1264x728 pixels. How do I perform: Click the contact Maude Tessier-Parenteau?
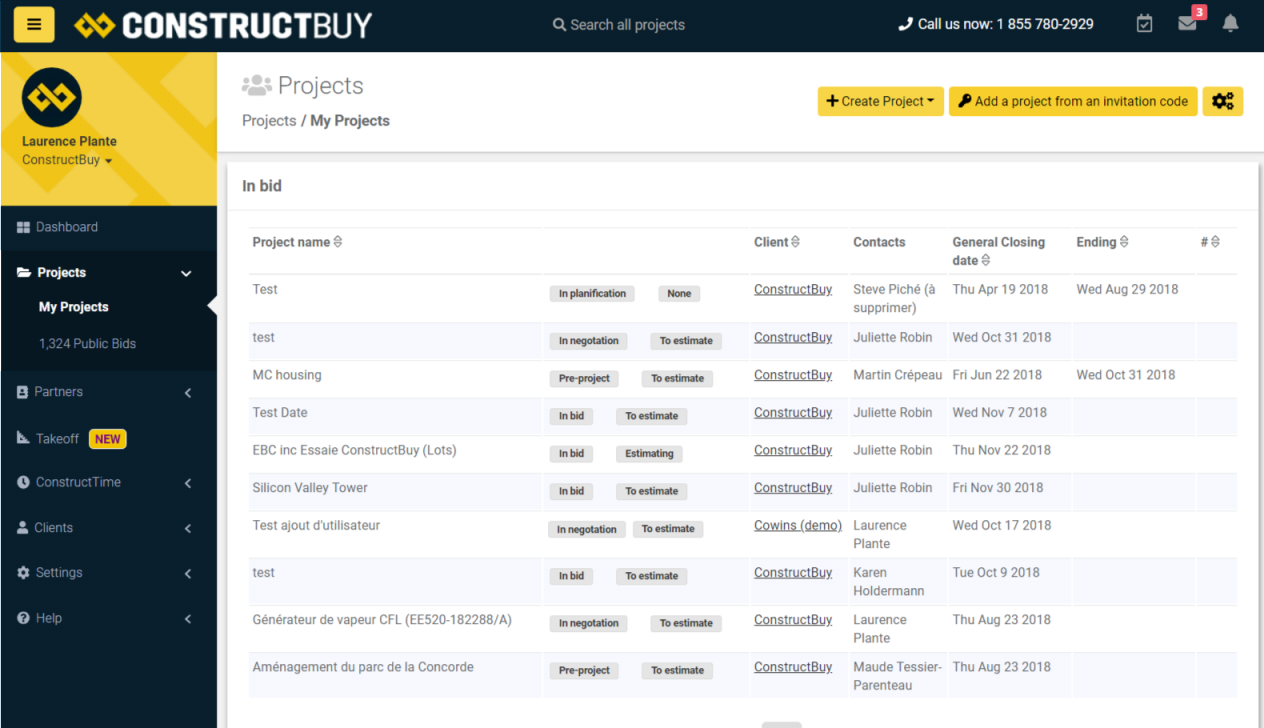pyautogui.click(x=897, y=676)
